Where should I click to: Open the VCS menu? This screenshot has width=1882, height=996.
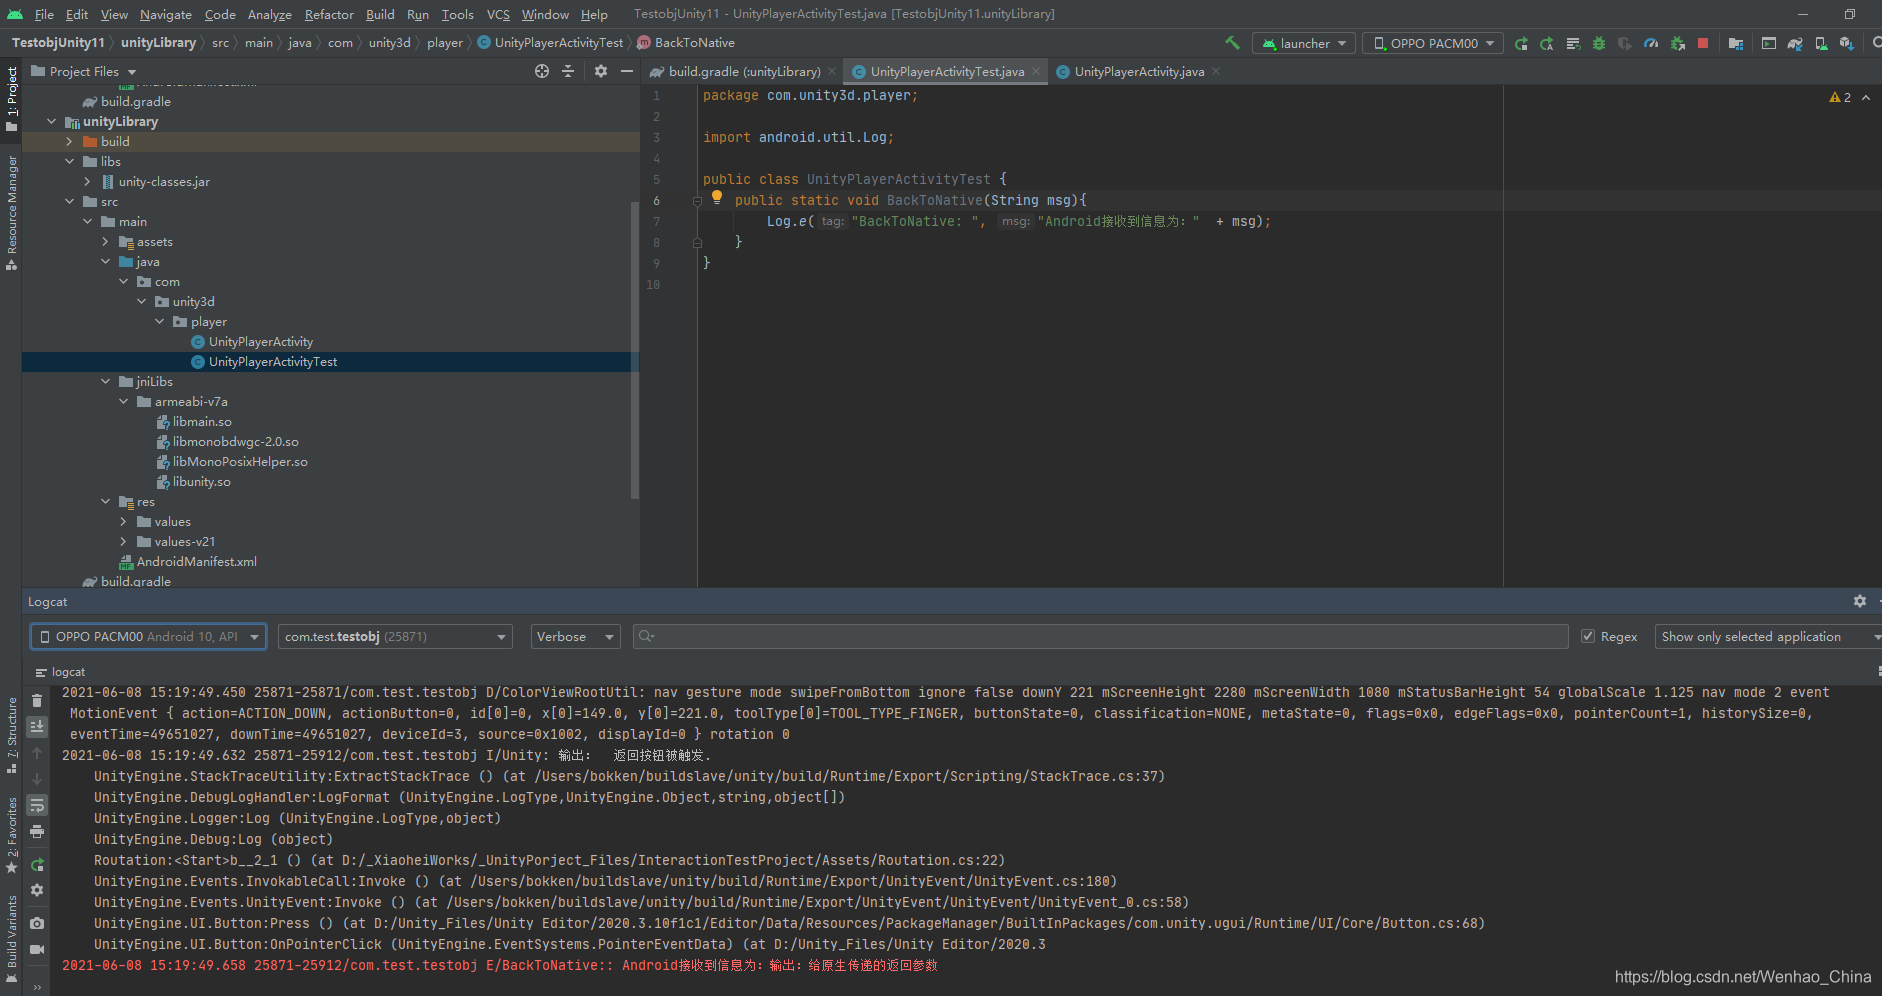(498, 14)
